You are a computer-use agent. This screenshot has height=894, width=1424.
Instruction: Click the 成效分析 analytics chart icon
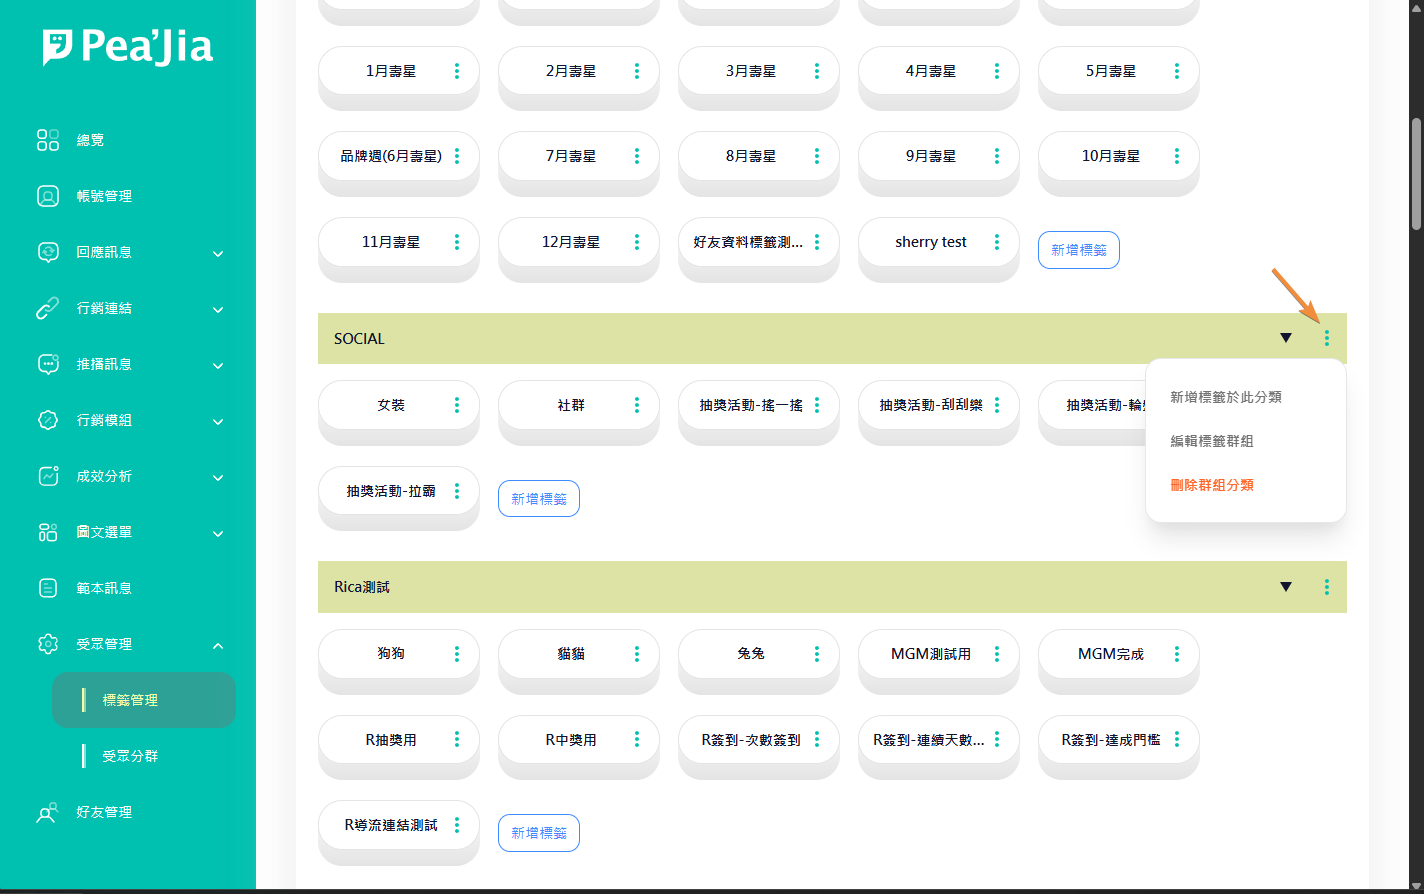pos(48,476)
